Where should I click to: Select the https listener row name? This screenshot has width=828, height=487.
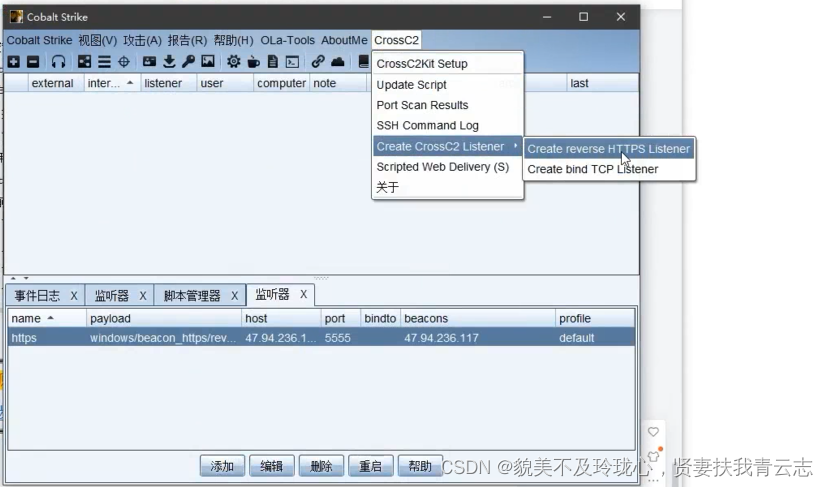(x=24, y=338)
